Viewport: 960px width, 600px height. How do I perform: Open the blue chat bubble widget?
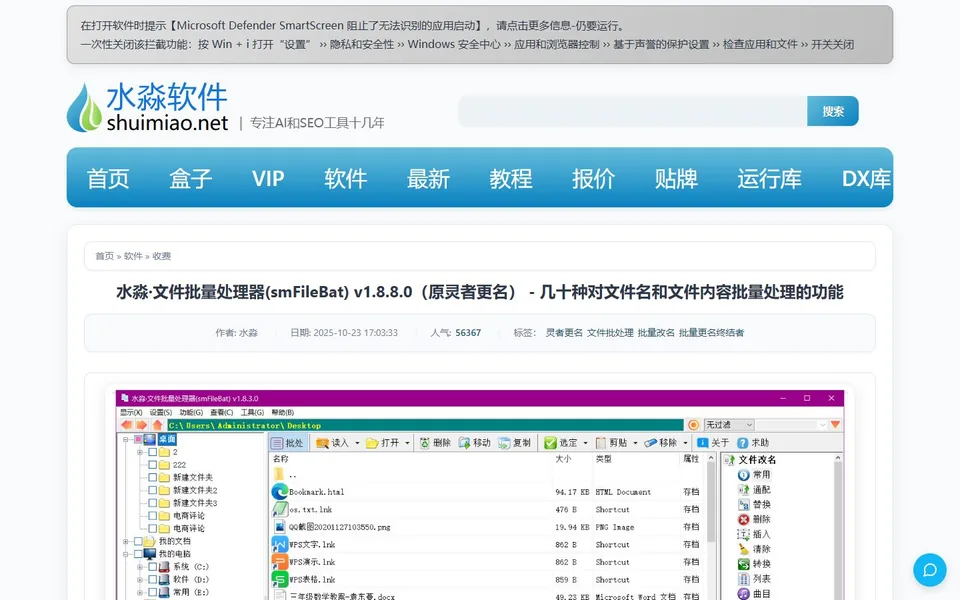click(x=929, y=570)
